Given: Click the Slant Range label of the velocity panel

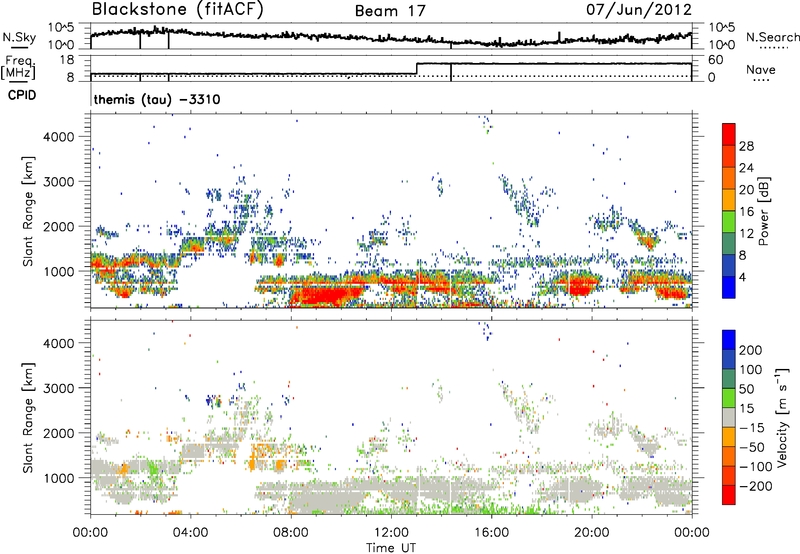Looking at the screenshot, I should tap(28, 417).
